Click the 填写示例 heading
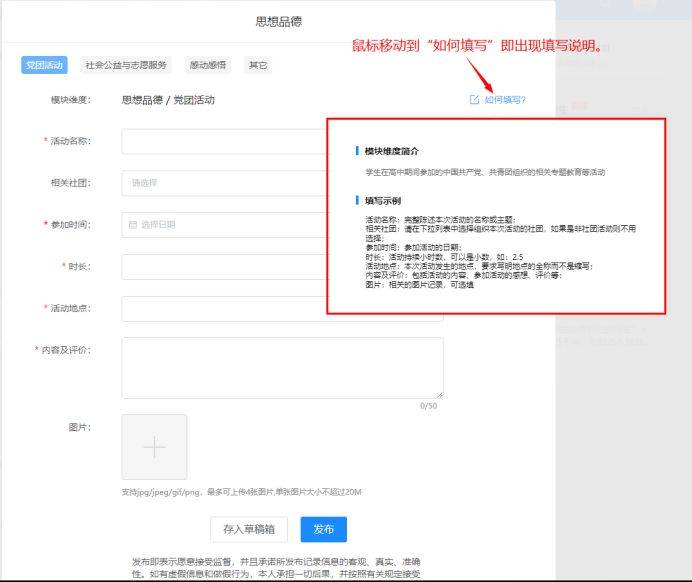The width and height of the screenshot is (692, 582). 383,201
